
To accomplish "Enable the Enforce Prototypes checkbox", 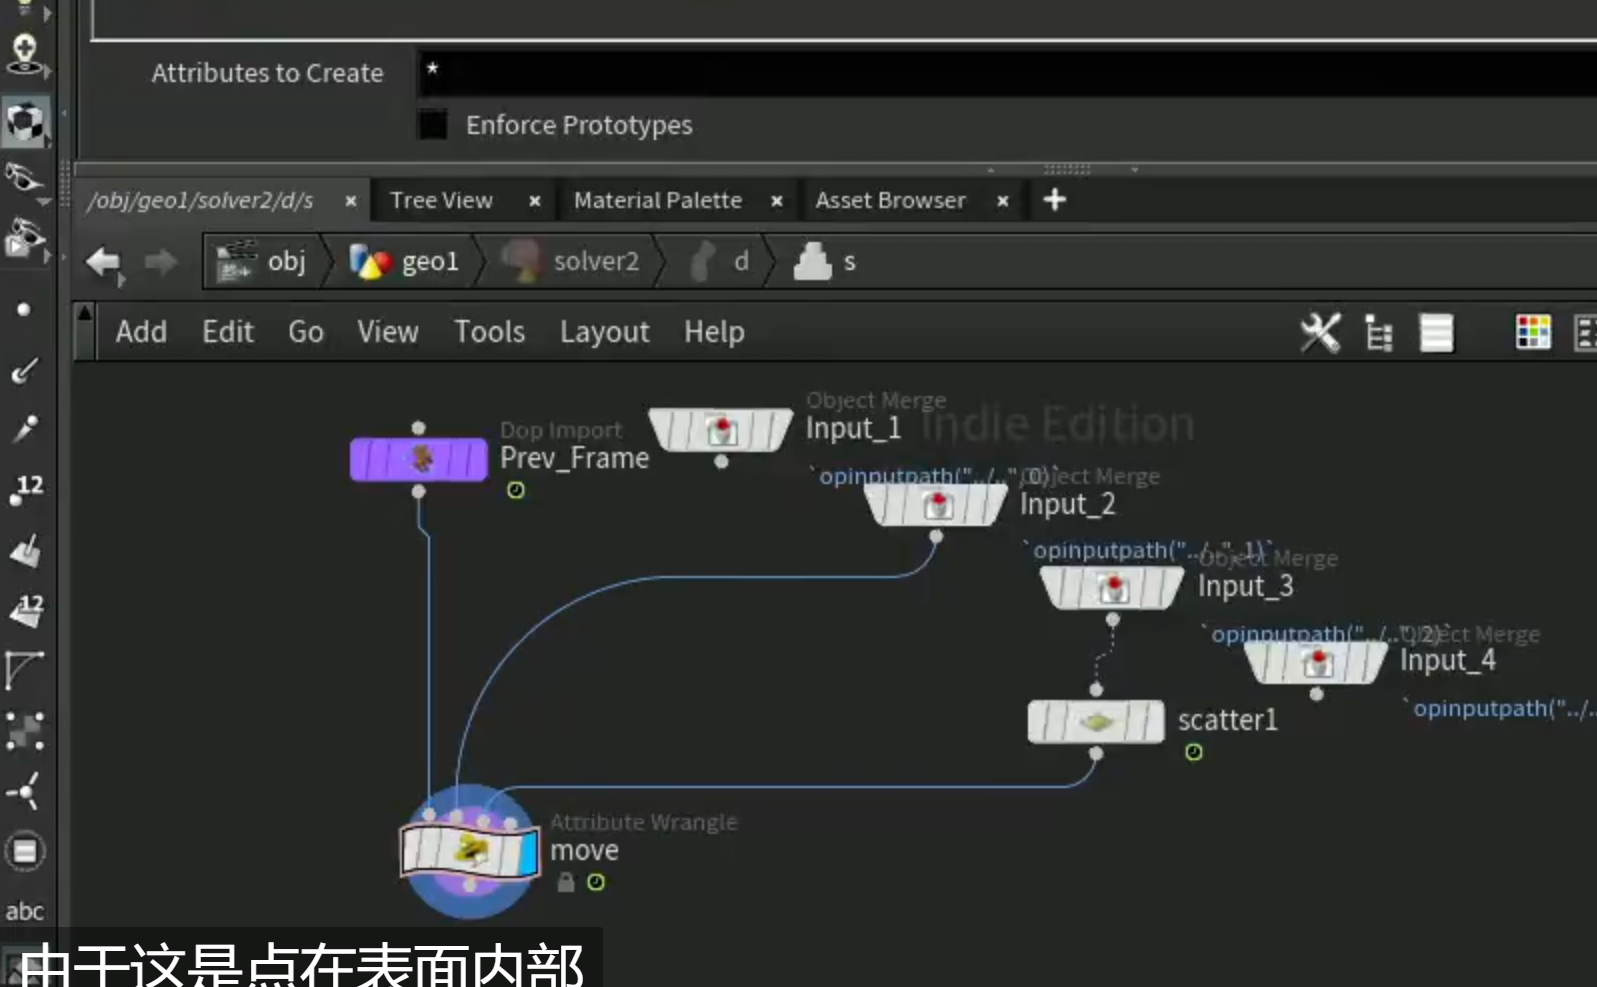I will coord(433,125).
